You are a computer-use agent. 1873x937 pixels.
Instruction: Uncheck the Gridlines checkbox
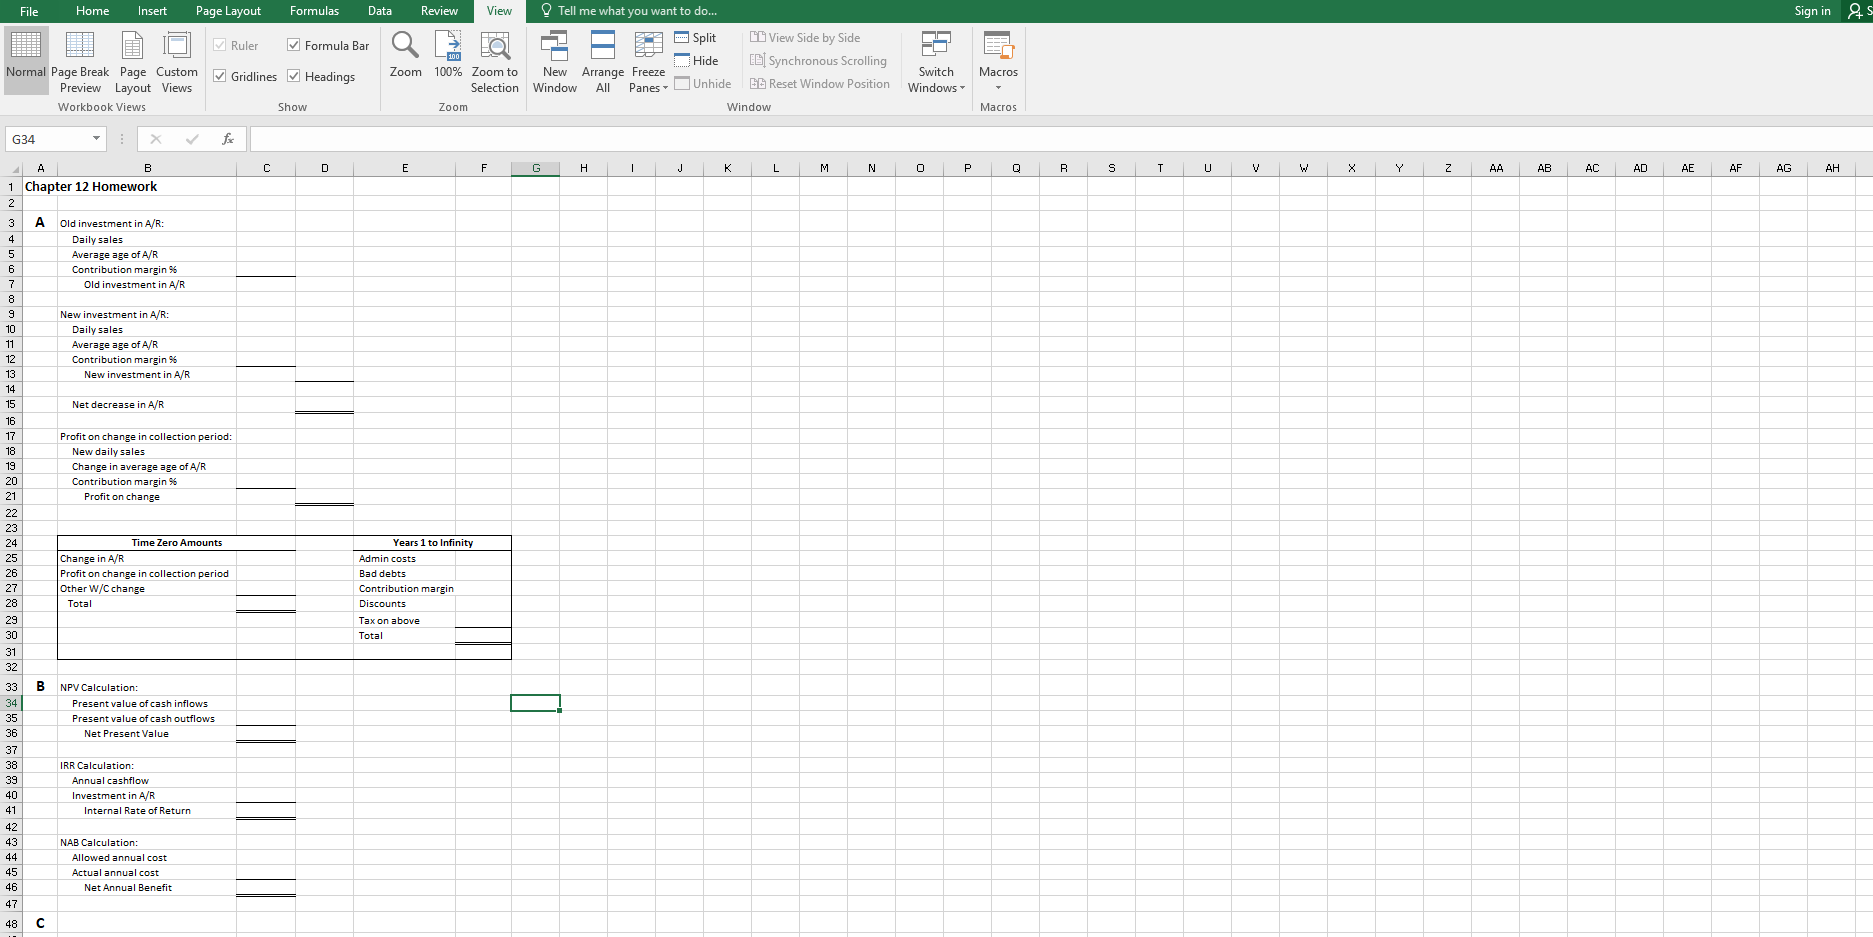click(x=220, y=76)
